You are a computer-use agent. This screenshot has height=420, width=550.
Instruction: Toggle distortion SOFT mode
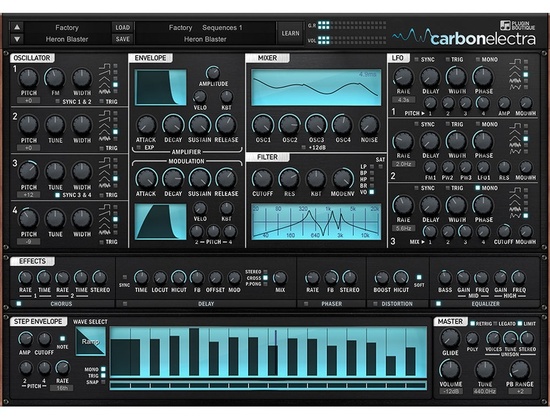[x=419, y=277]
